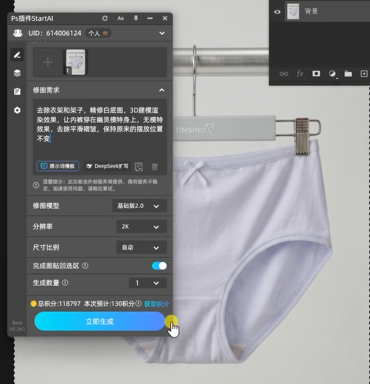Viewport: 370px width, 384px height.
Task: Click the info icon beside the warm tip
Action: click(x=36, y=185)
